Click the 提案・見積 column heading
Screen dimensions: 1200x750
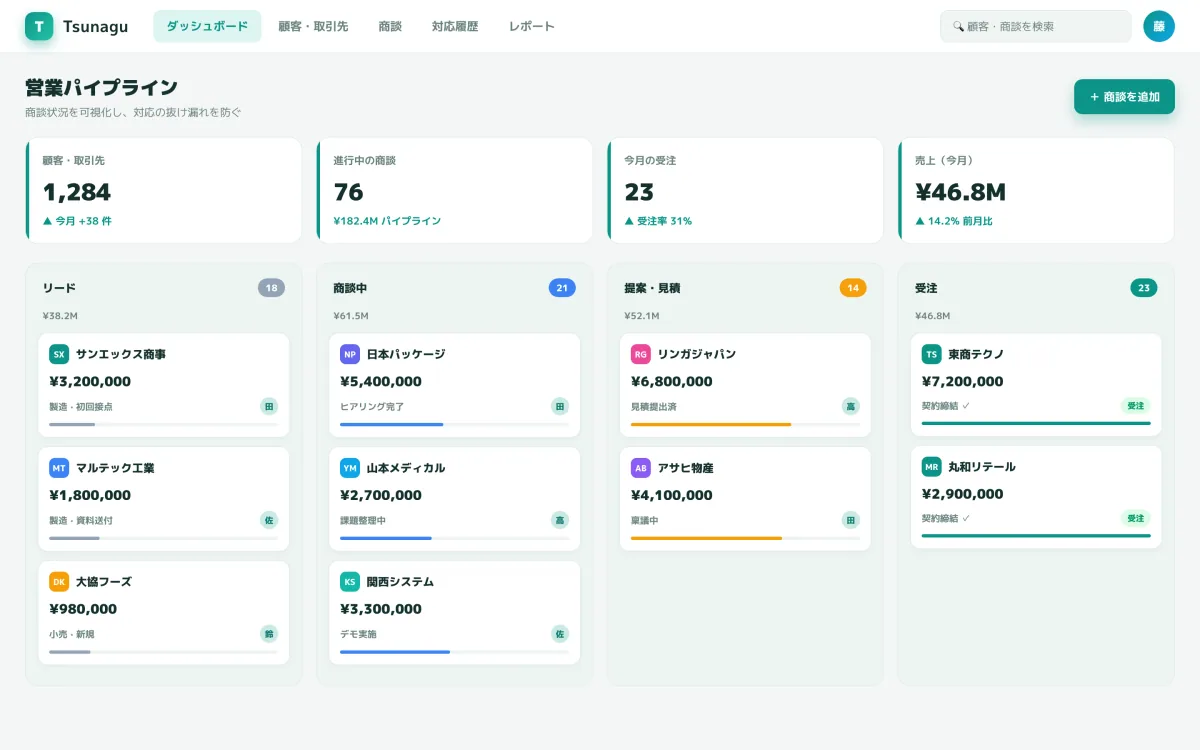652,288
